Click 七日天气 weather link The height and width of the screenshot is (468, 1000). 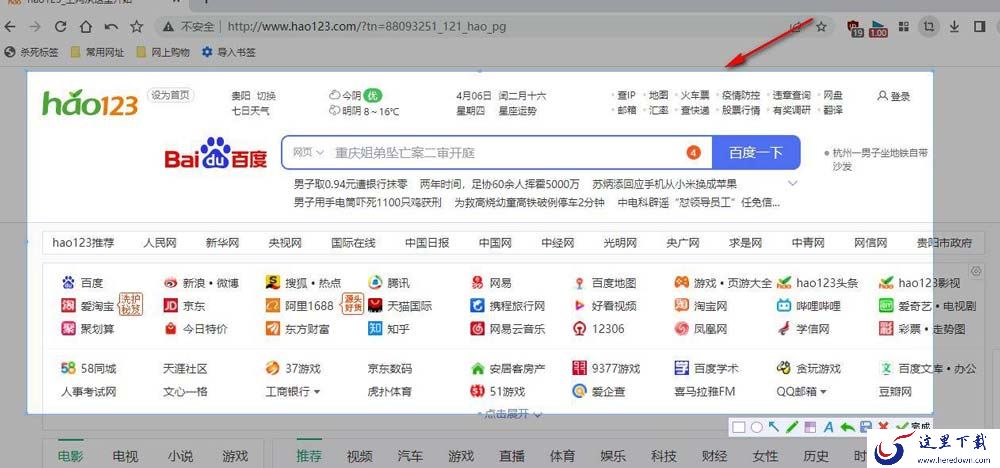pos(250,111)
